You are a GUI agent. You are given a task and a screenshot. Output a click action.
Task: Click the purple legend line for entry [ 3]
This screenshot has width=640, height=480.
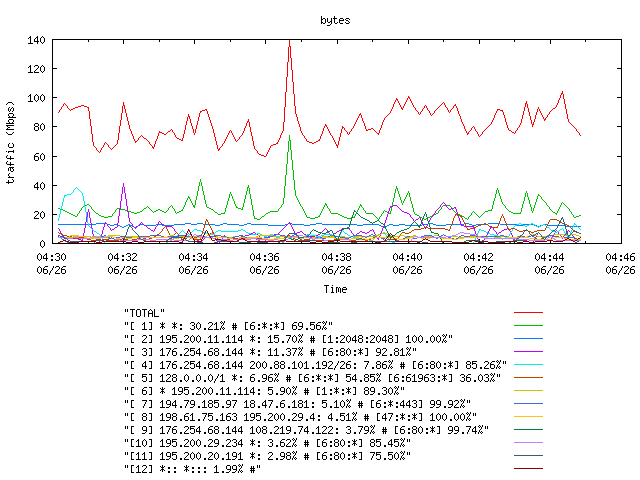coord(528,351)
